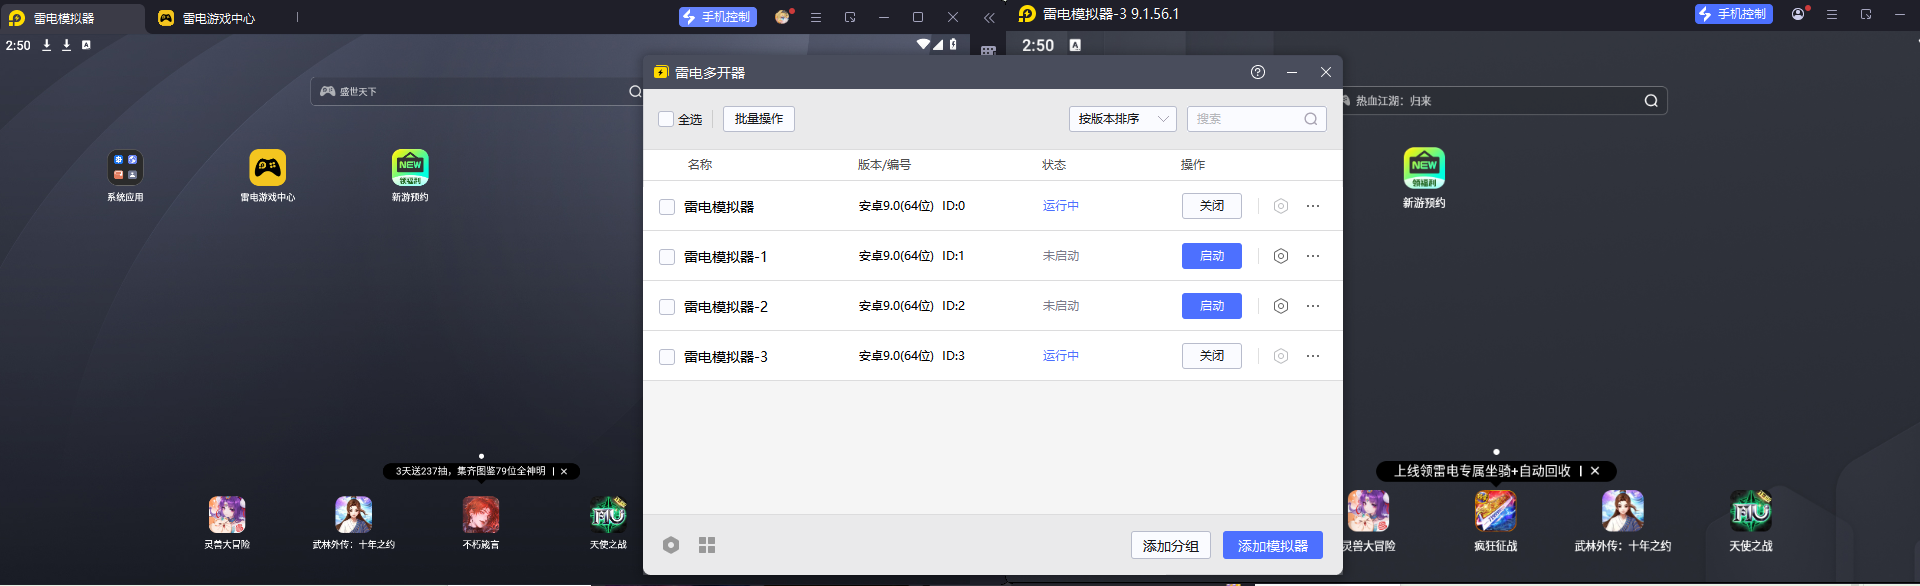Click the 搜索 search field in multi-opener
The height and width of the screenshot is (586, 1920).
coord(1247,119)
